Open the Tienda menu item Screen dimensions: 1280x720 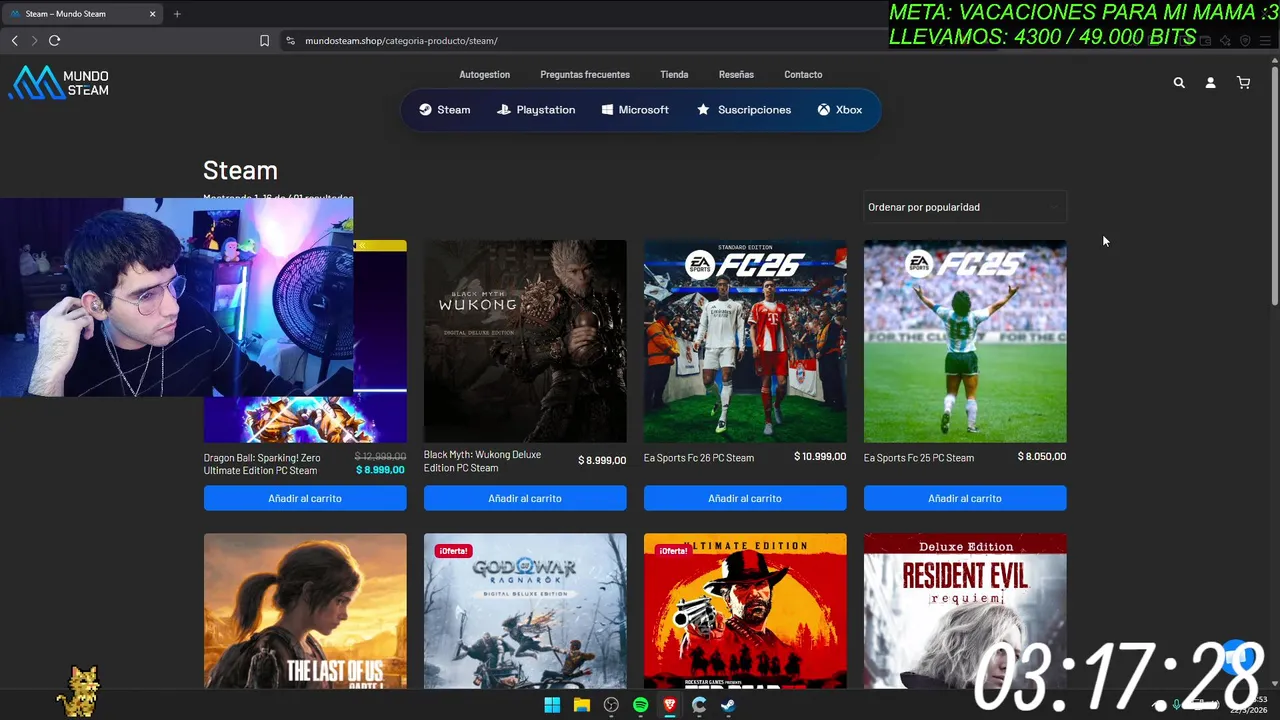point(674,75)
